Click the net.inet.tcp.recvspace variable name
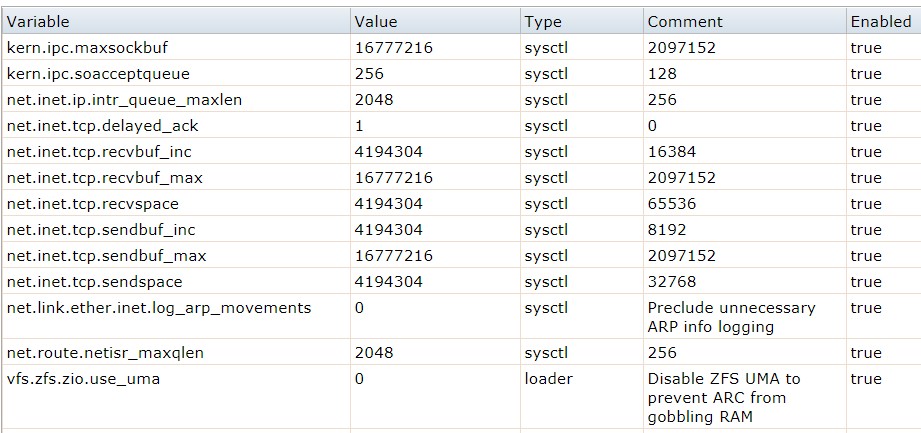This screenshot has height=433, width=921. click(x=94, y=204)
